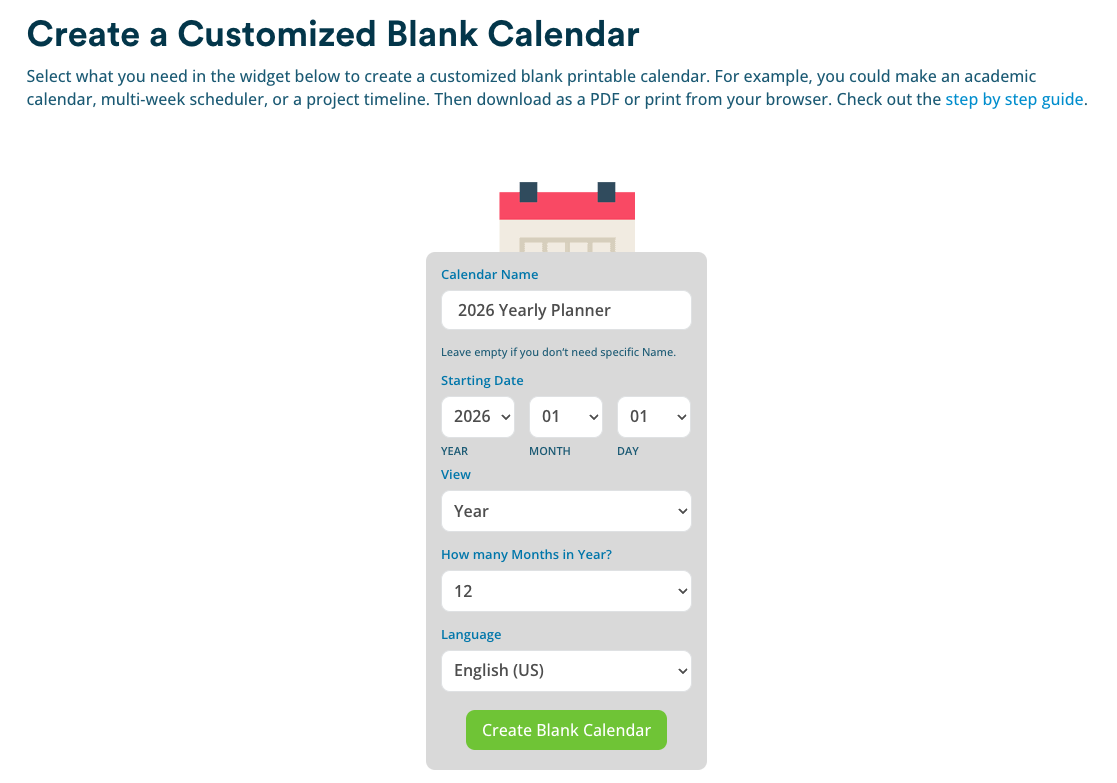The width and height of the screenshot is (1117, 783).
Task: Click the Starting Date label
Action: [482, 381]
